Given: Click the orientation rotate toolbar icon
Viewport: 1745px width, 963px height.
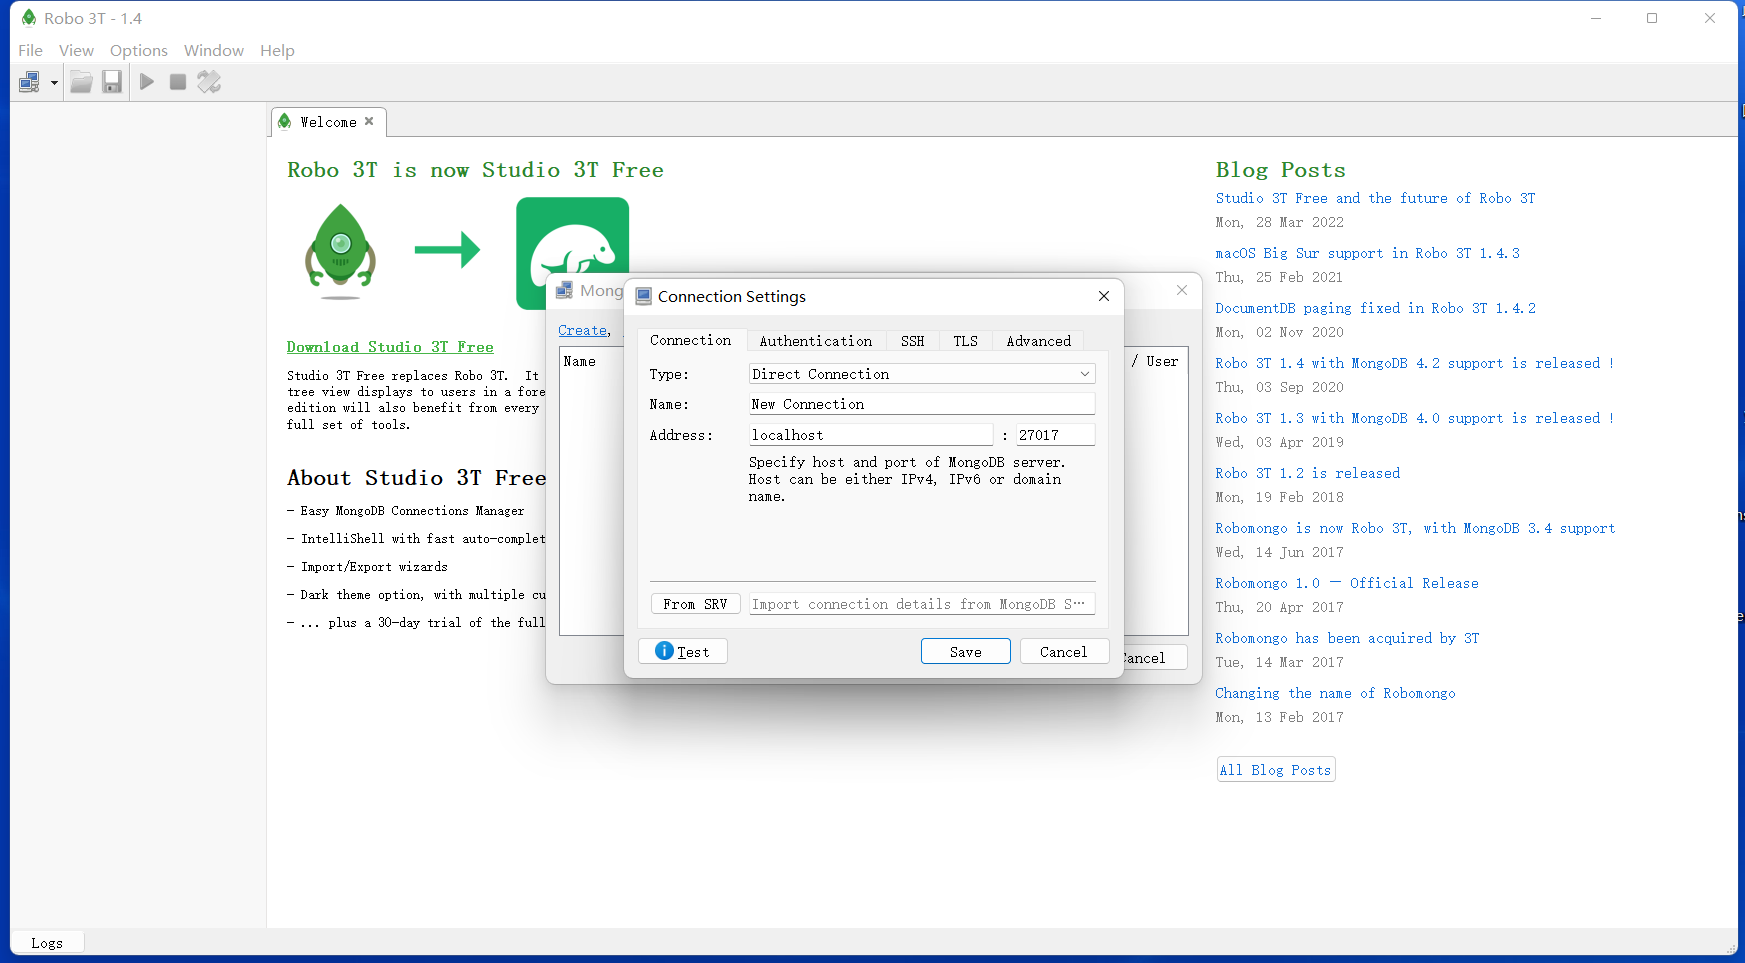Looking at the screenshot, I should (209, 82).
